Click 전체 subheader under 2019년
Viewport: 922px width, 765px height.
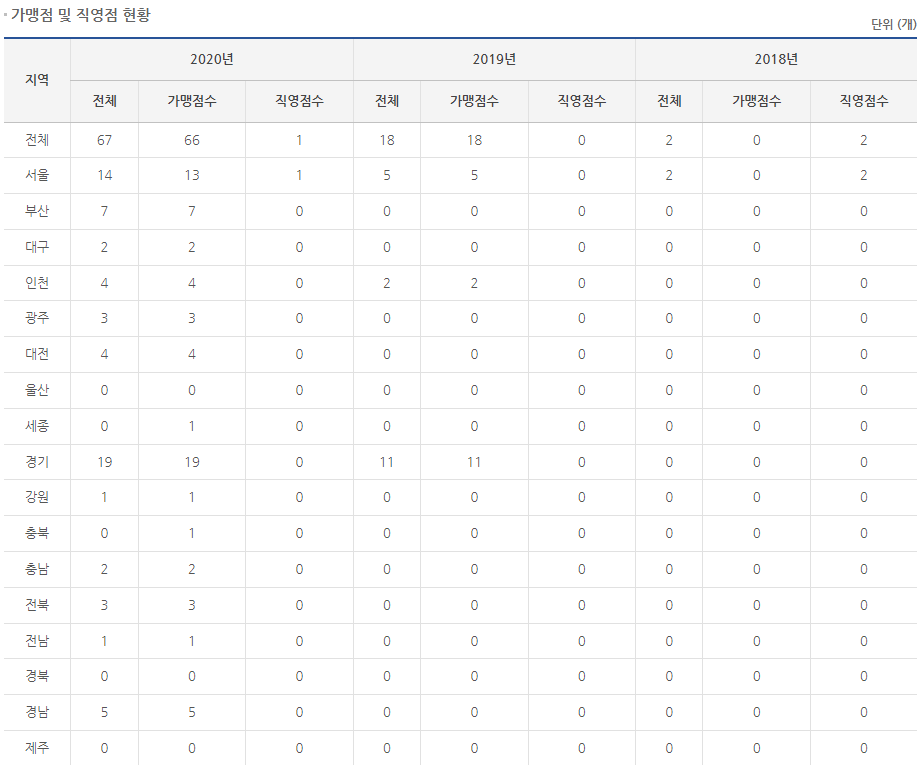pos(387,101)
